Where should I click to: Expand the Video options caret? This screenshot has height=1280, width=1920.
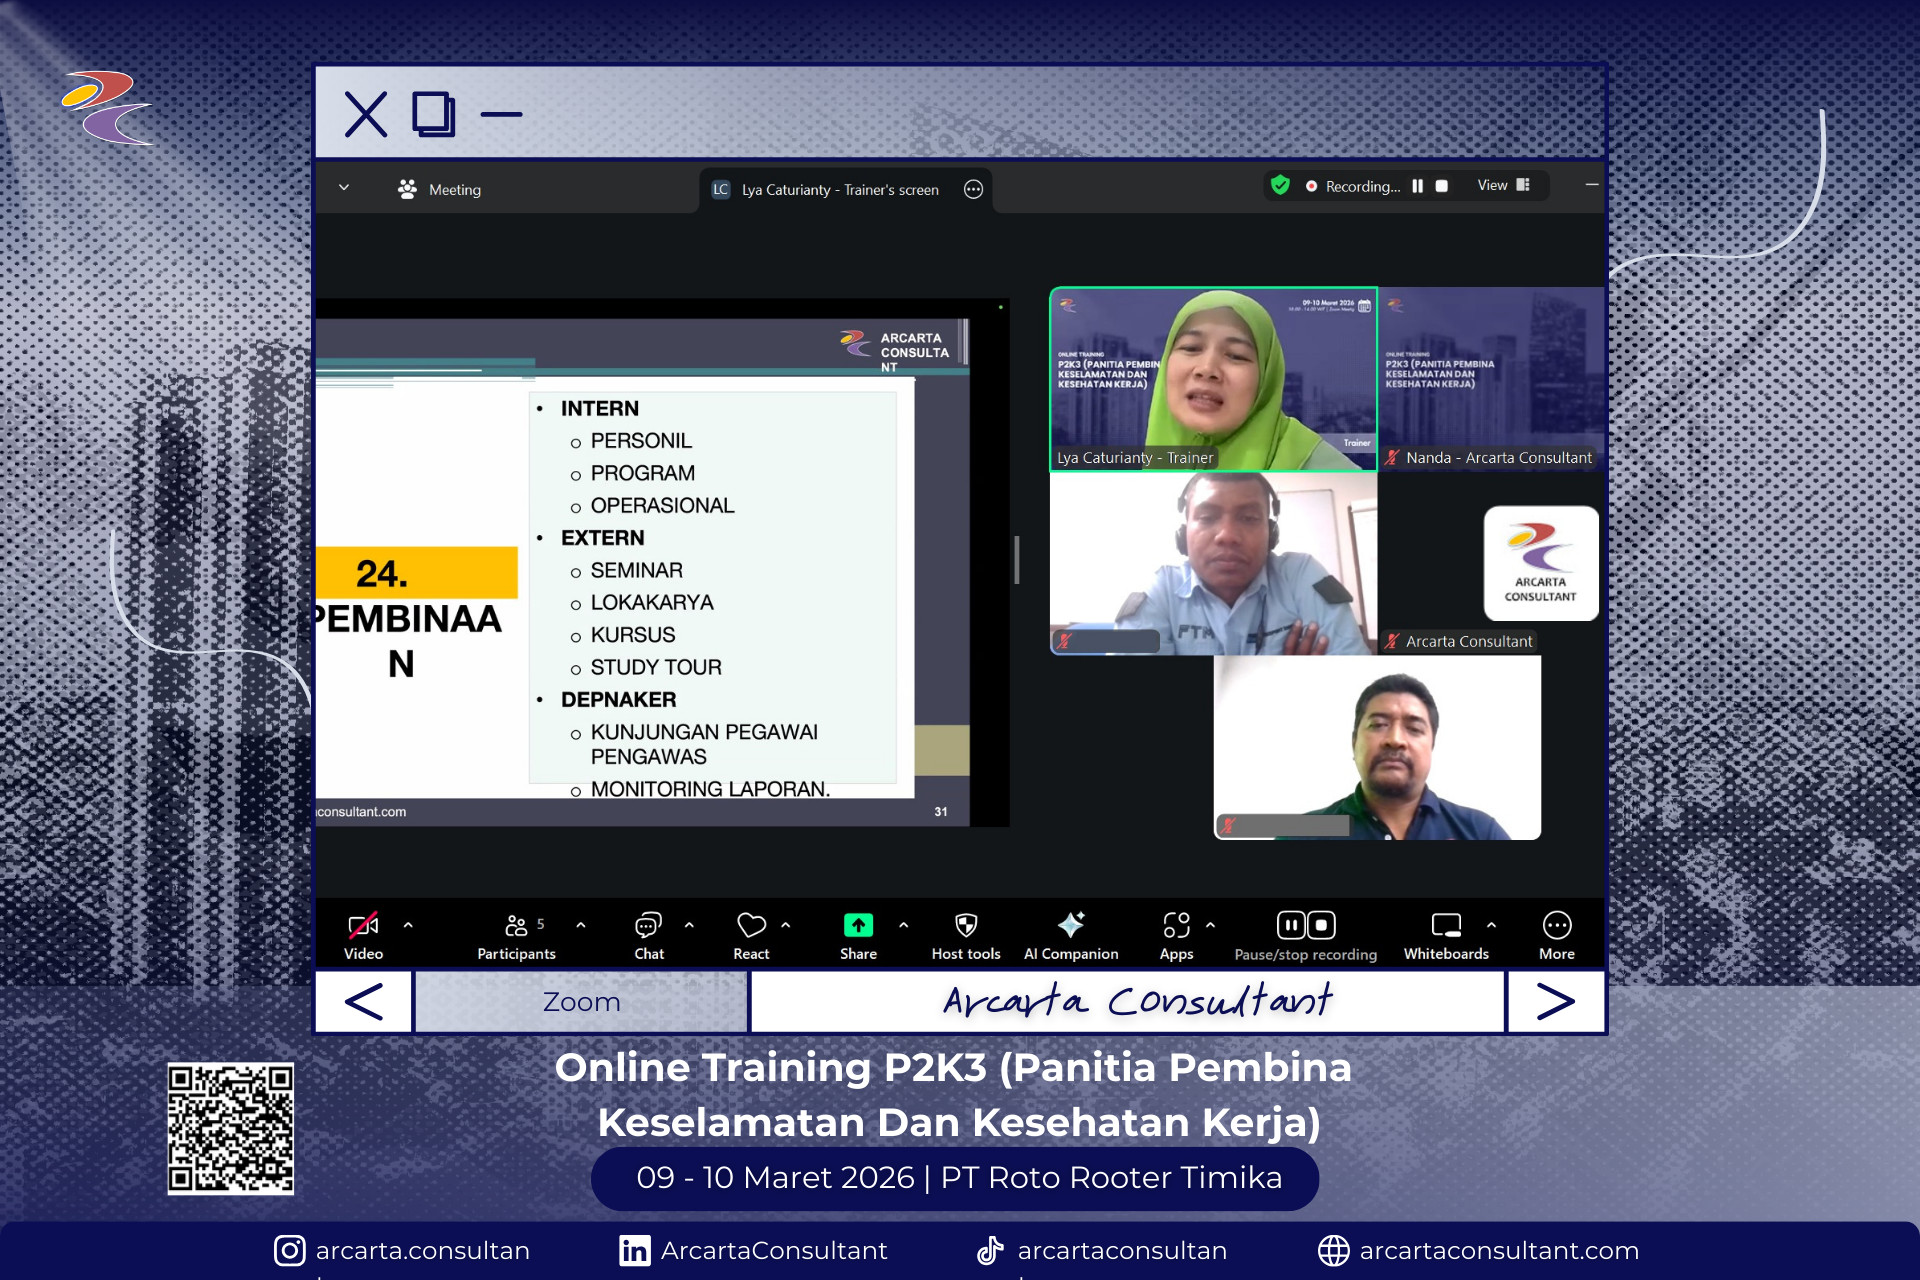408,925
